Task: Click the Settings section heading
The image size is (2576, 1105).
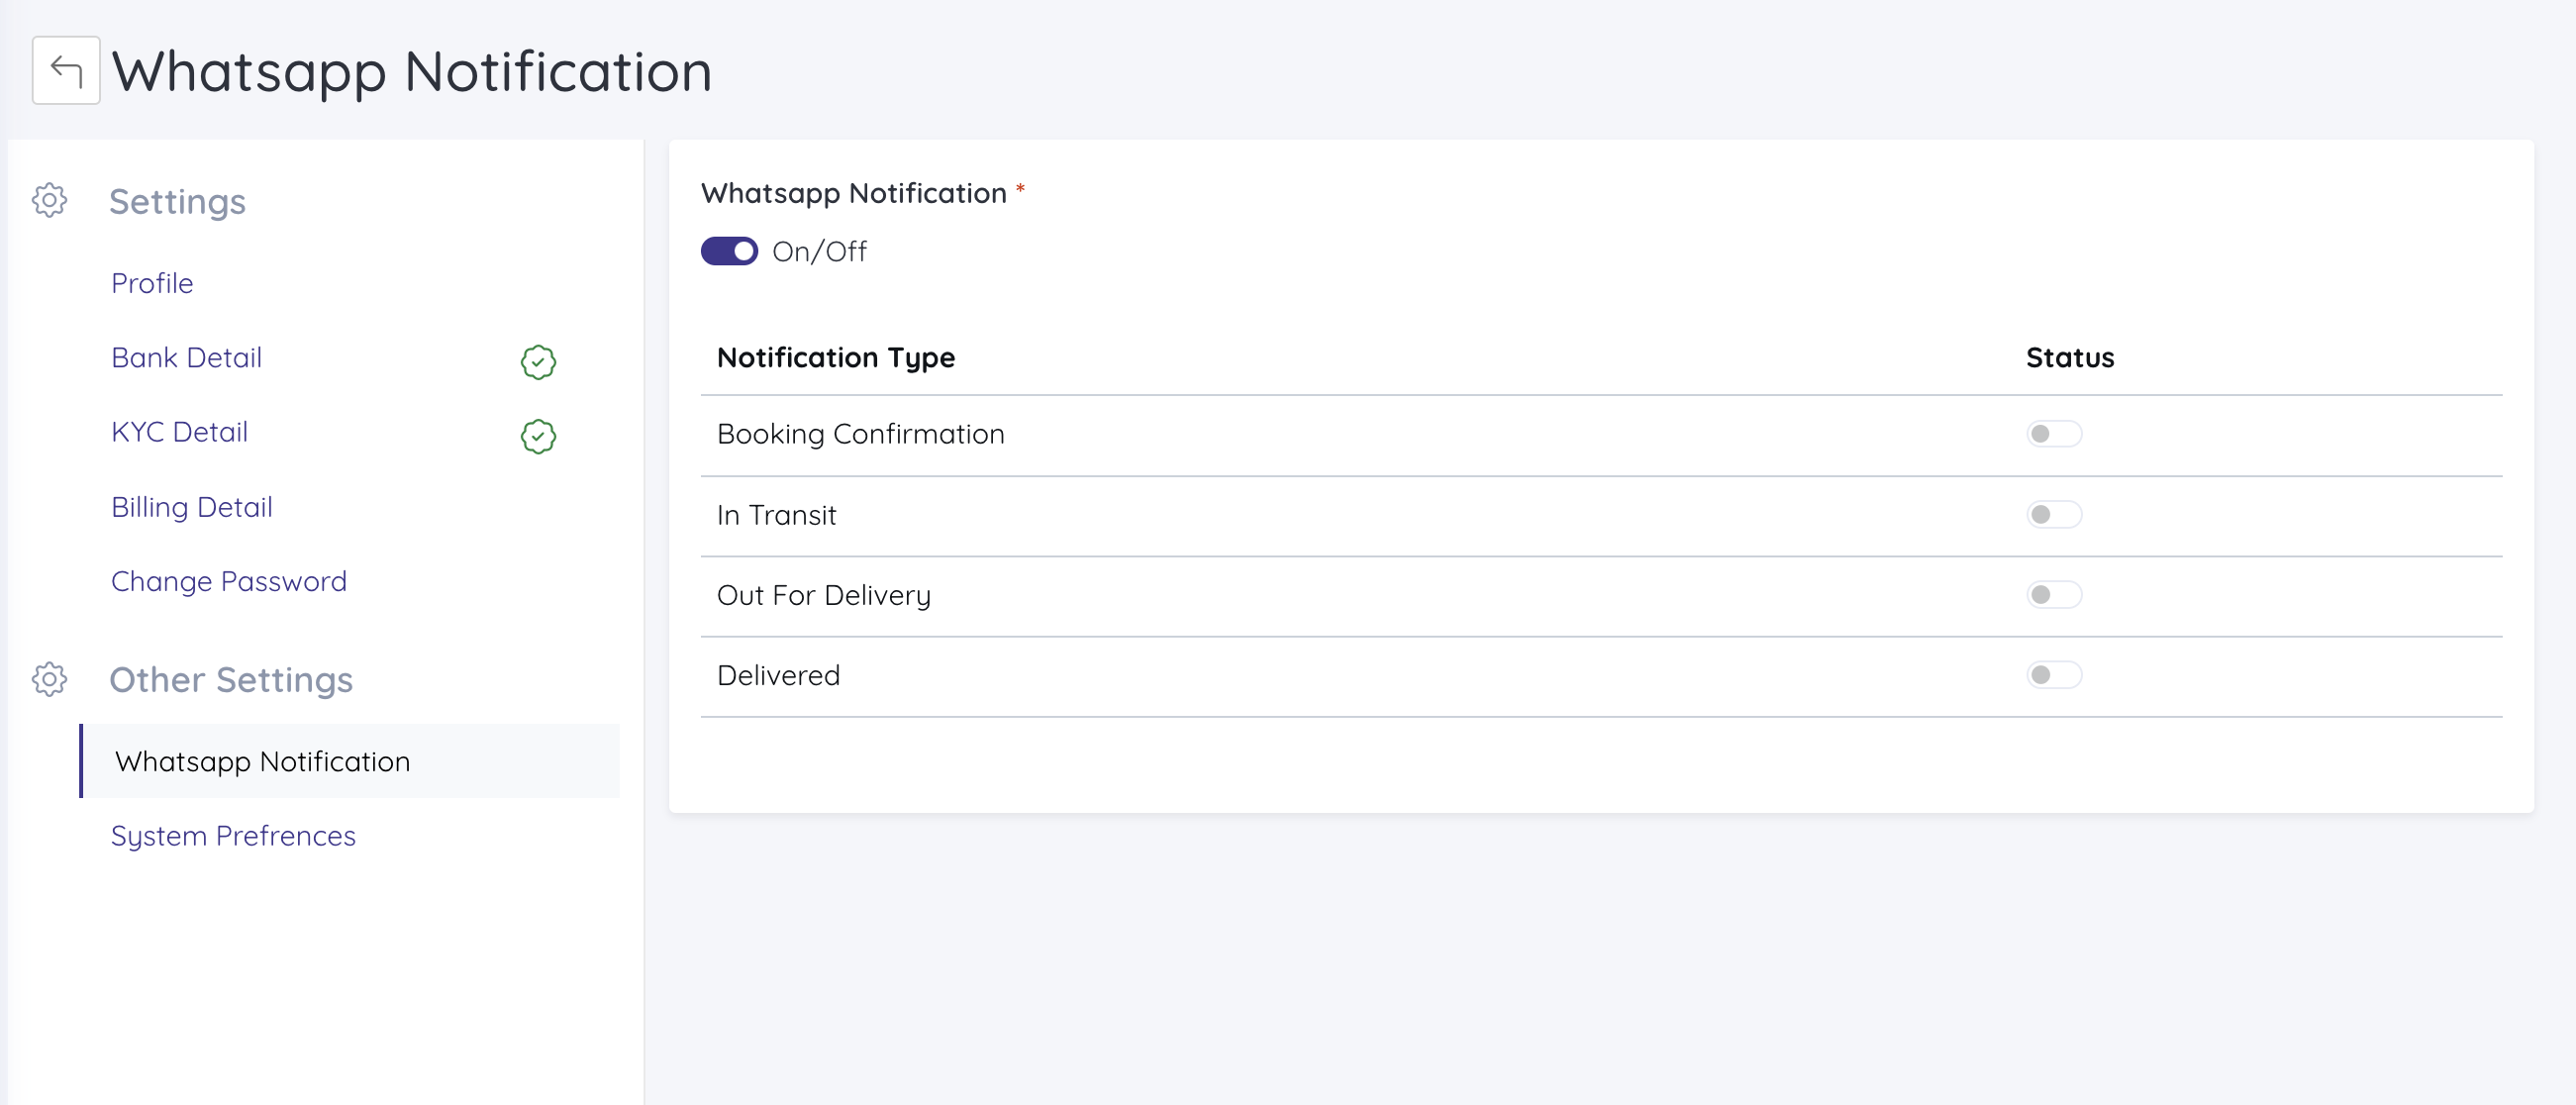Action: click(177, 201)
